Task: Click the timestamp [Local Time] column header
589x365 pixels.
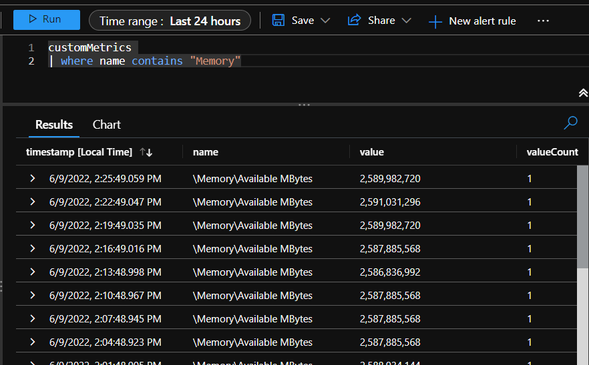Action: [x=79, y=152]
